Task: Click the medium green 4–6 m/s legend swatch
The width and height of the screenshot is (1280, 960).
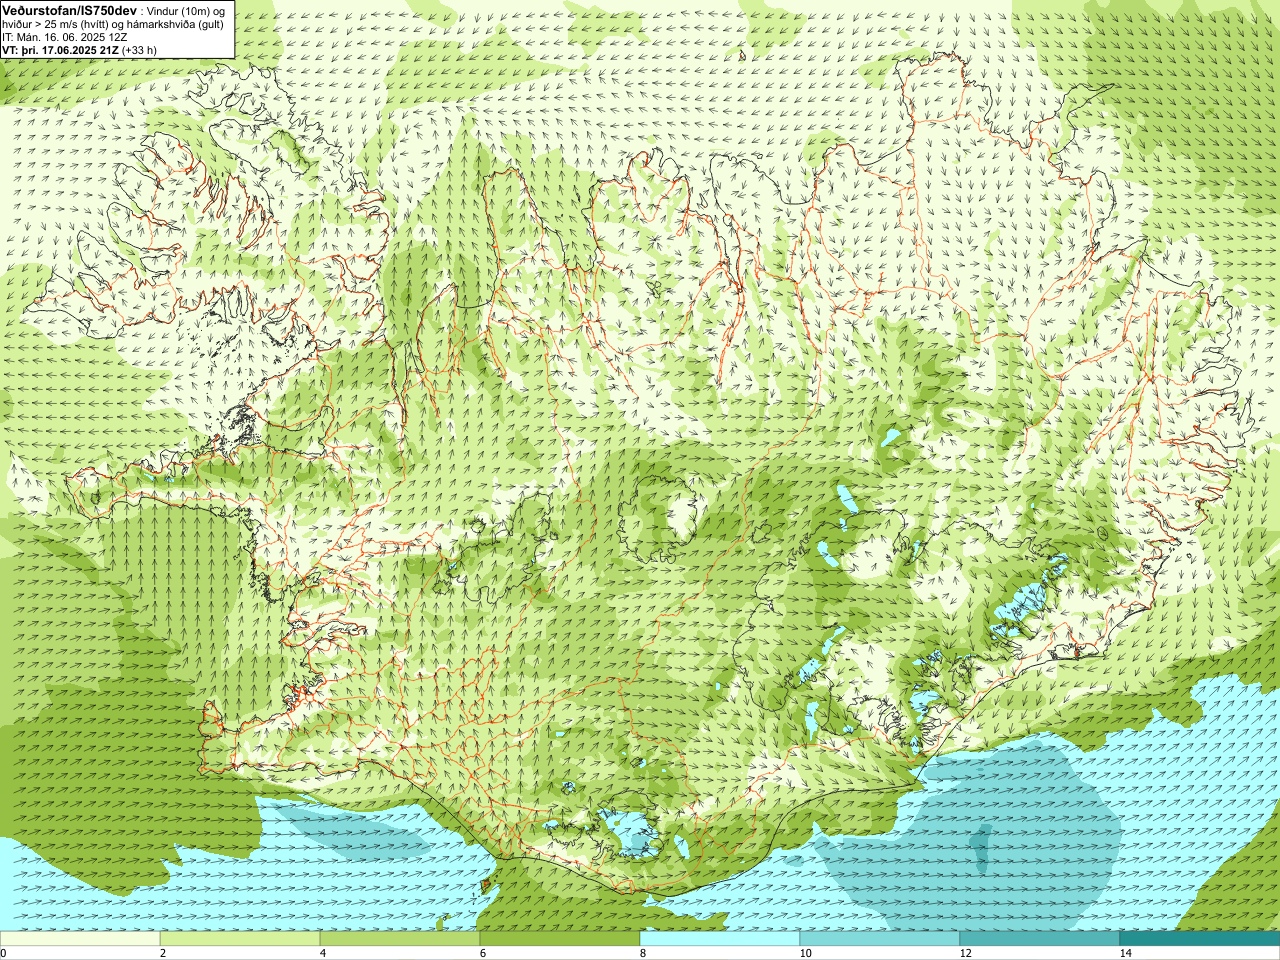Action: (400, 938)
